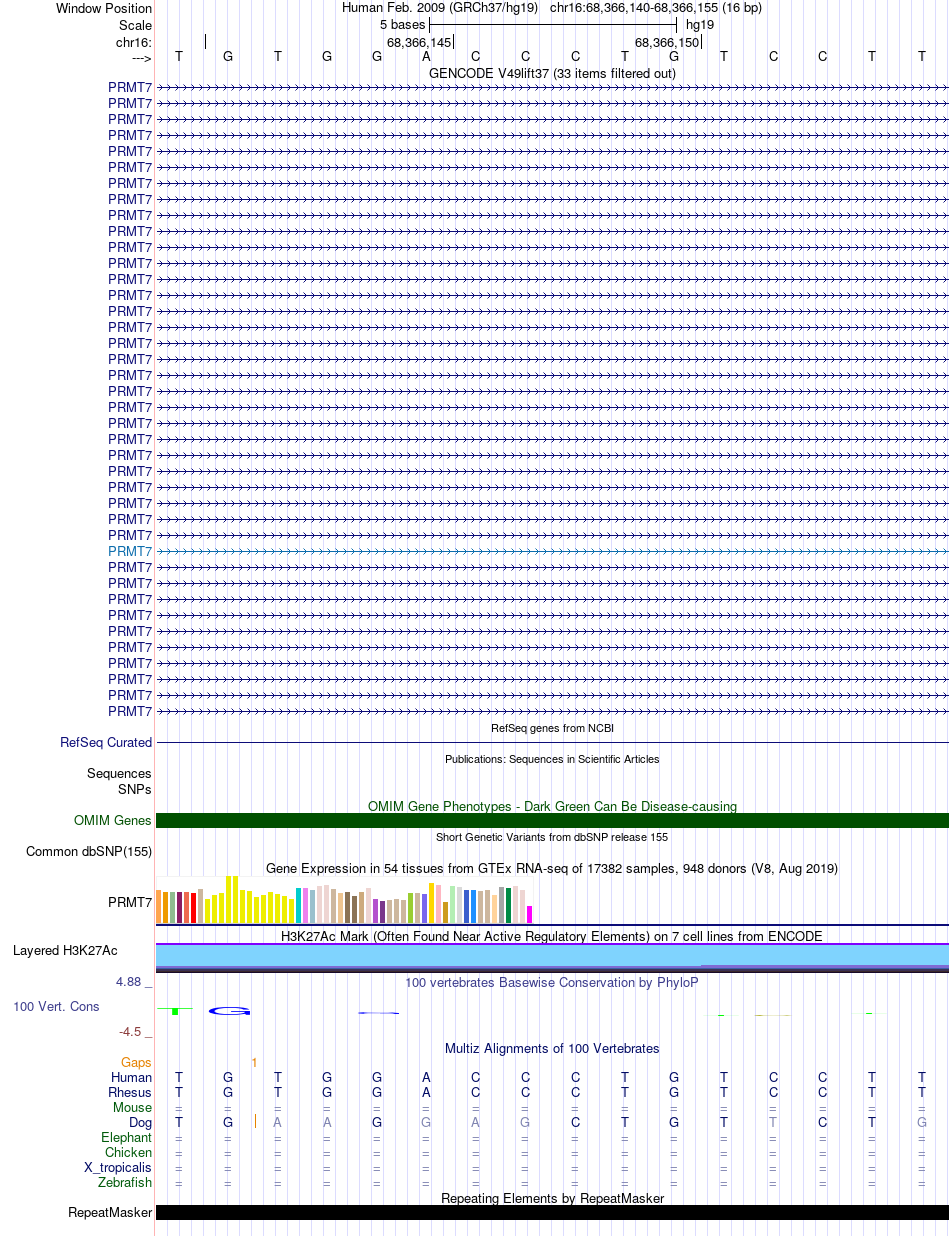The height and width of the screenshot is (1236, 950).
Task: Click the Layered H3K27Ac label
Action: point(65,950)
